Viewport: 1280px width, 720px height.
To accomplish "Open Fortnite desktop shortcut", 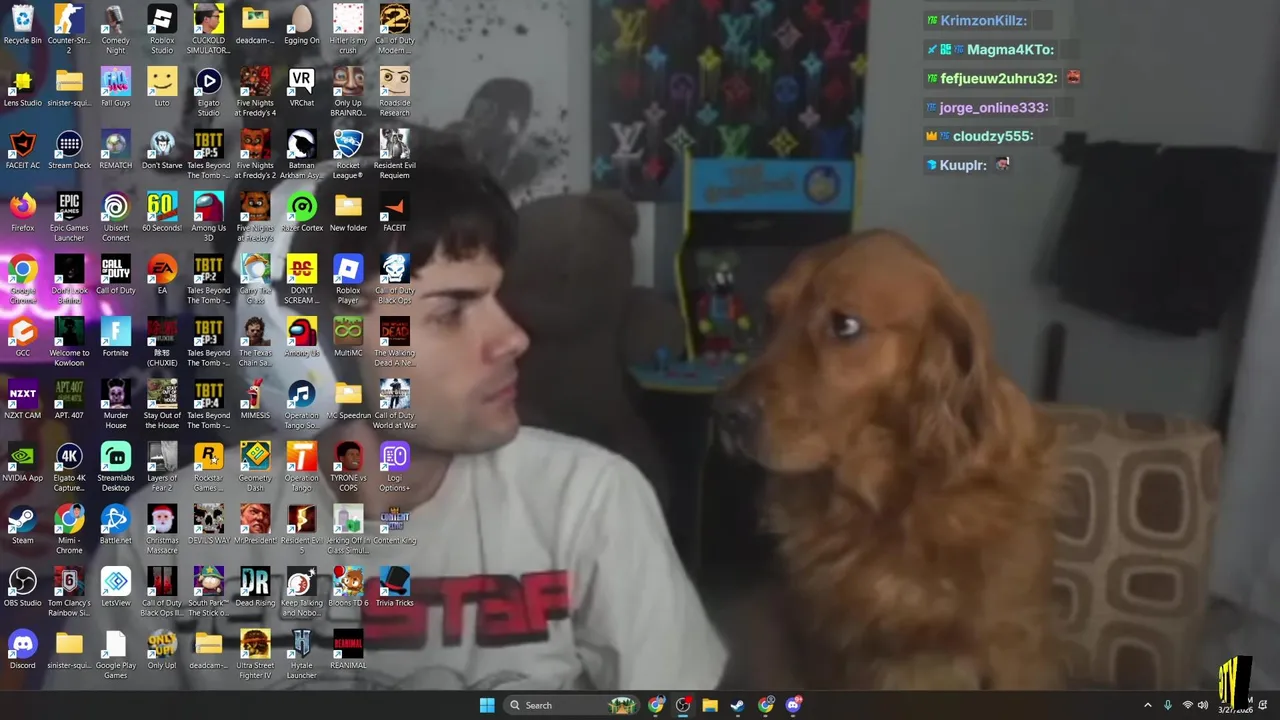I will tap(115, 337).
